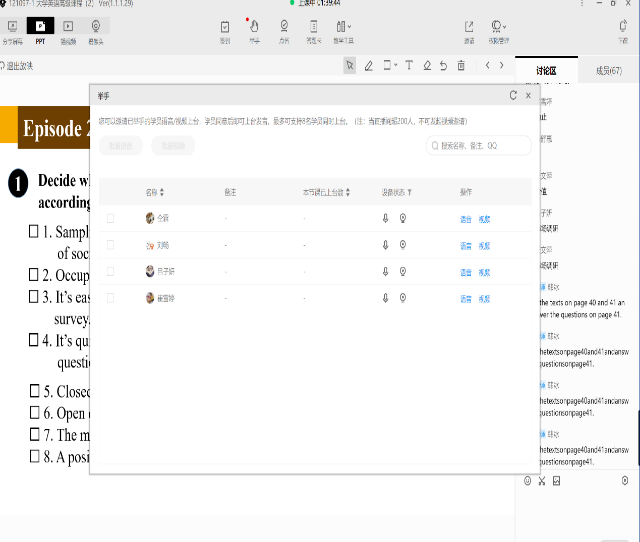The width and height of the screenshot is (640, 542).
Task: Check the checkbox for the first student
Action: (111, 218)
